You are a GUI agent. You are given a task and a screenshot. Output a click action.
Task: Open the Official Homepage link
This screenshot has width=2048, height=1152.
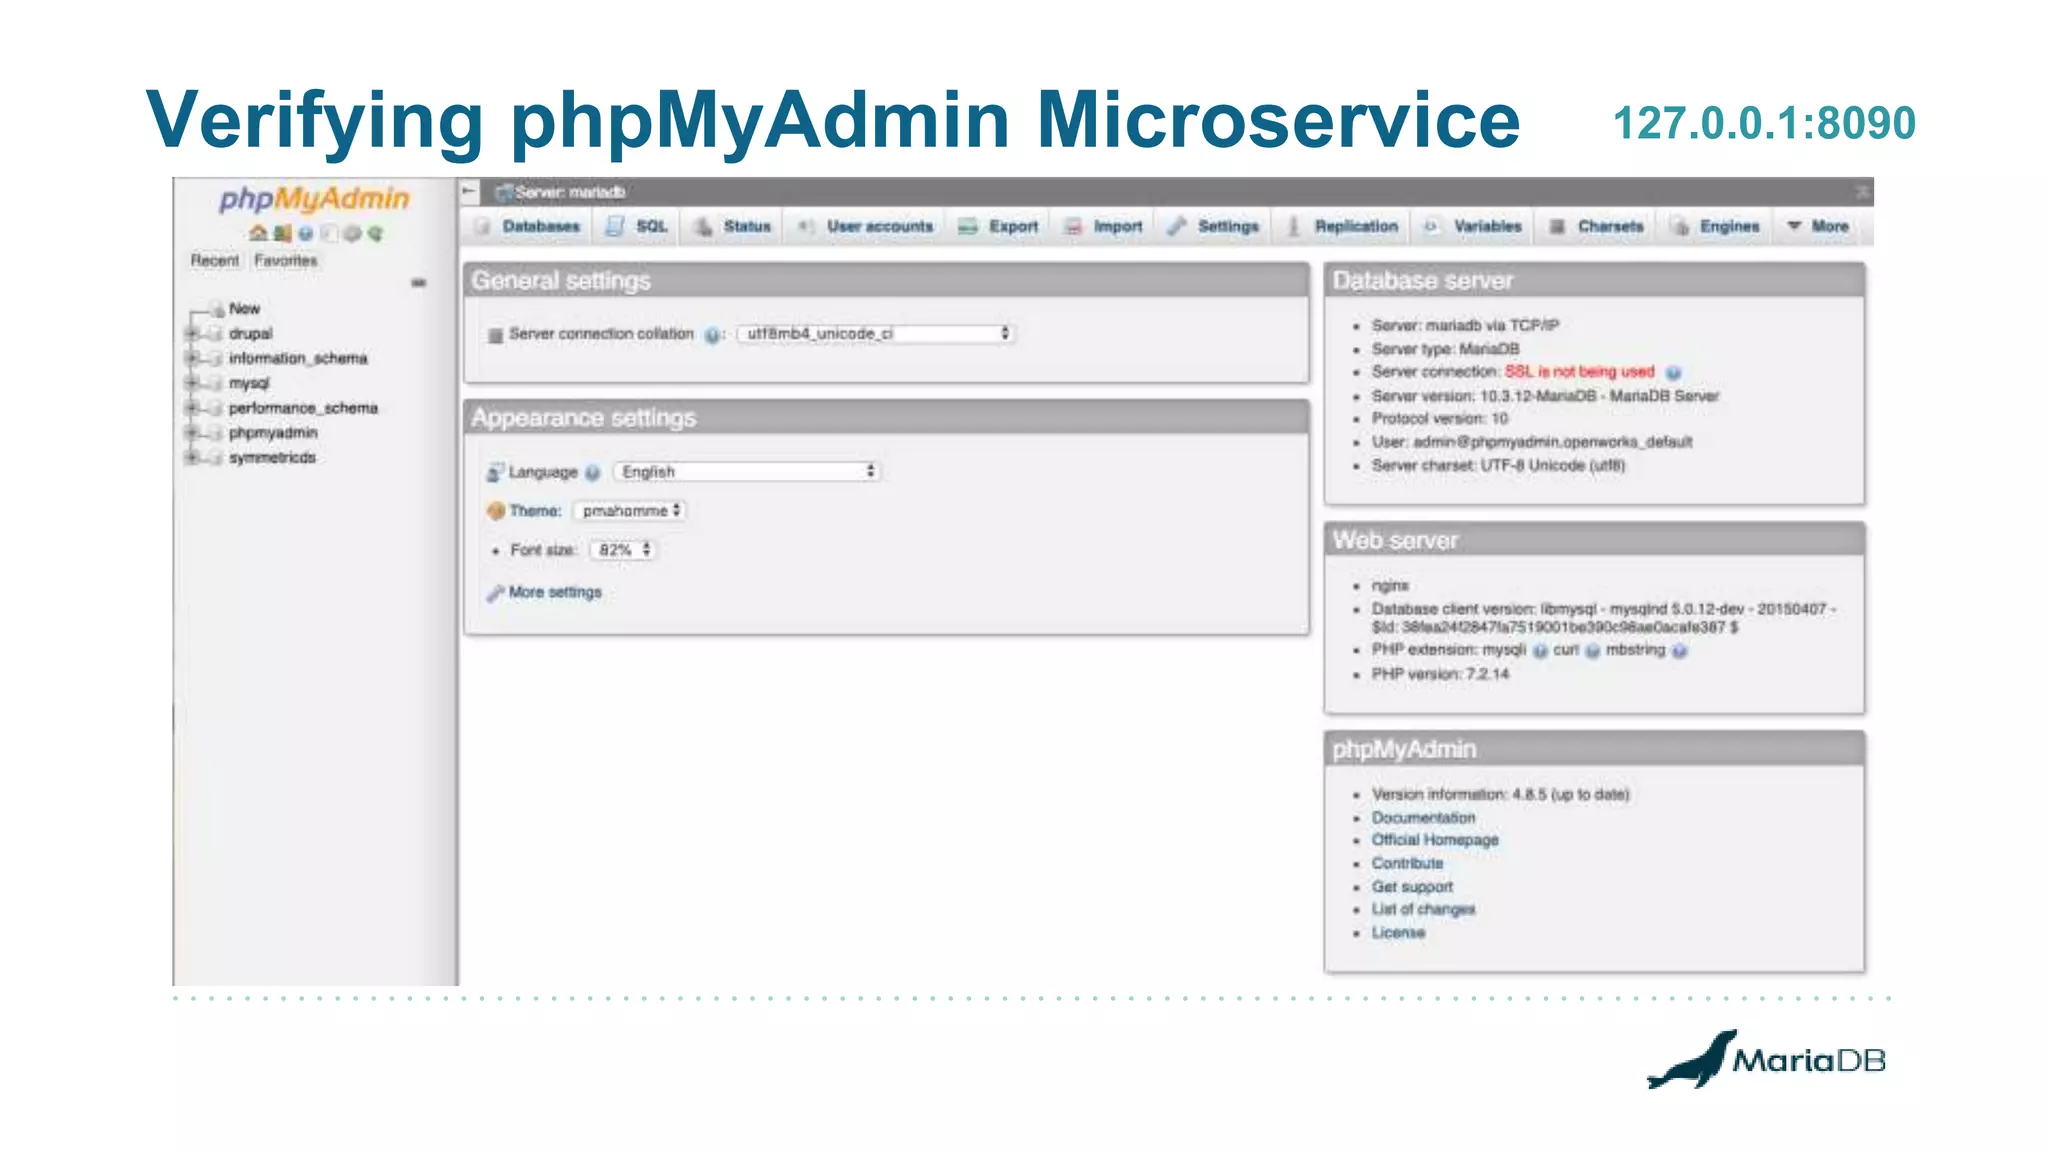(1435, 840)
